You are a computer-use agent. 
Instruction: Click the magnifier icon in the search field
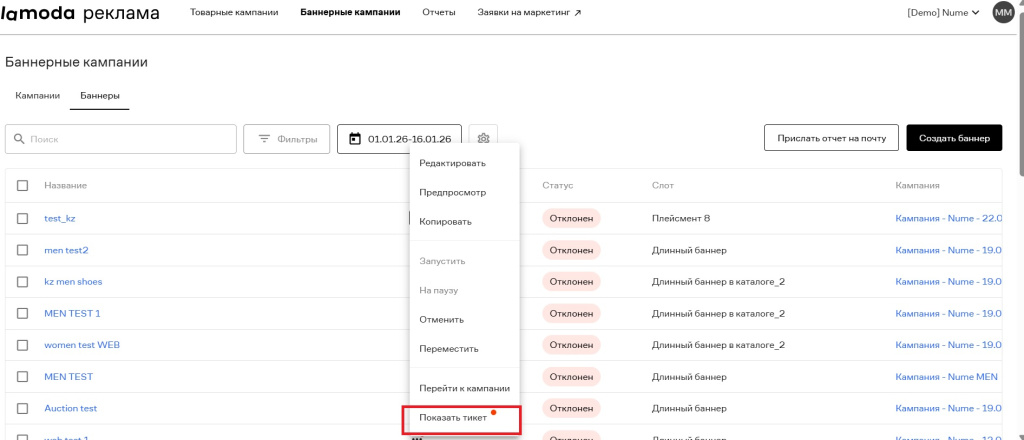(19, 139)
